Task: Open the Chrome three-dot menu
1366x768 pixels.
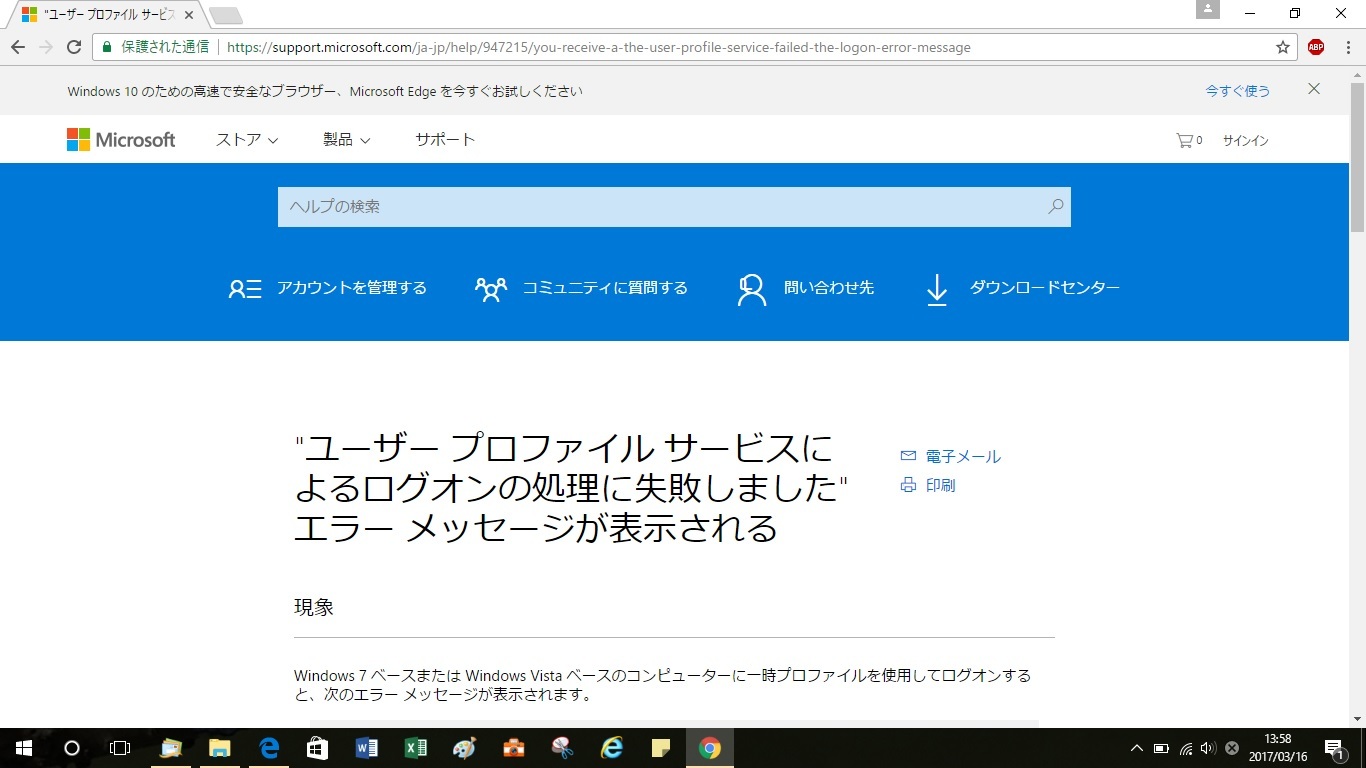Action: tap(1347, 47)
